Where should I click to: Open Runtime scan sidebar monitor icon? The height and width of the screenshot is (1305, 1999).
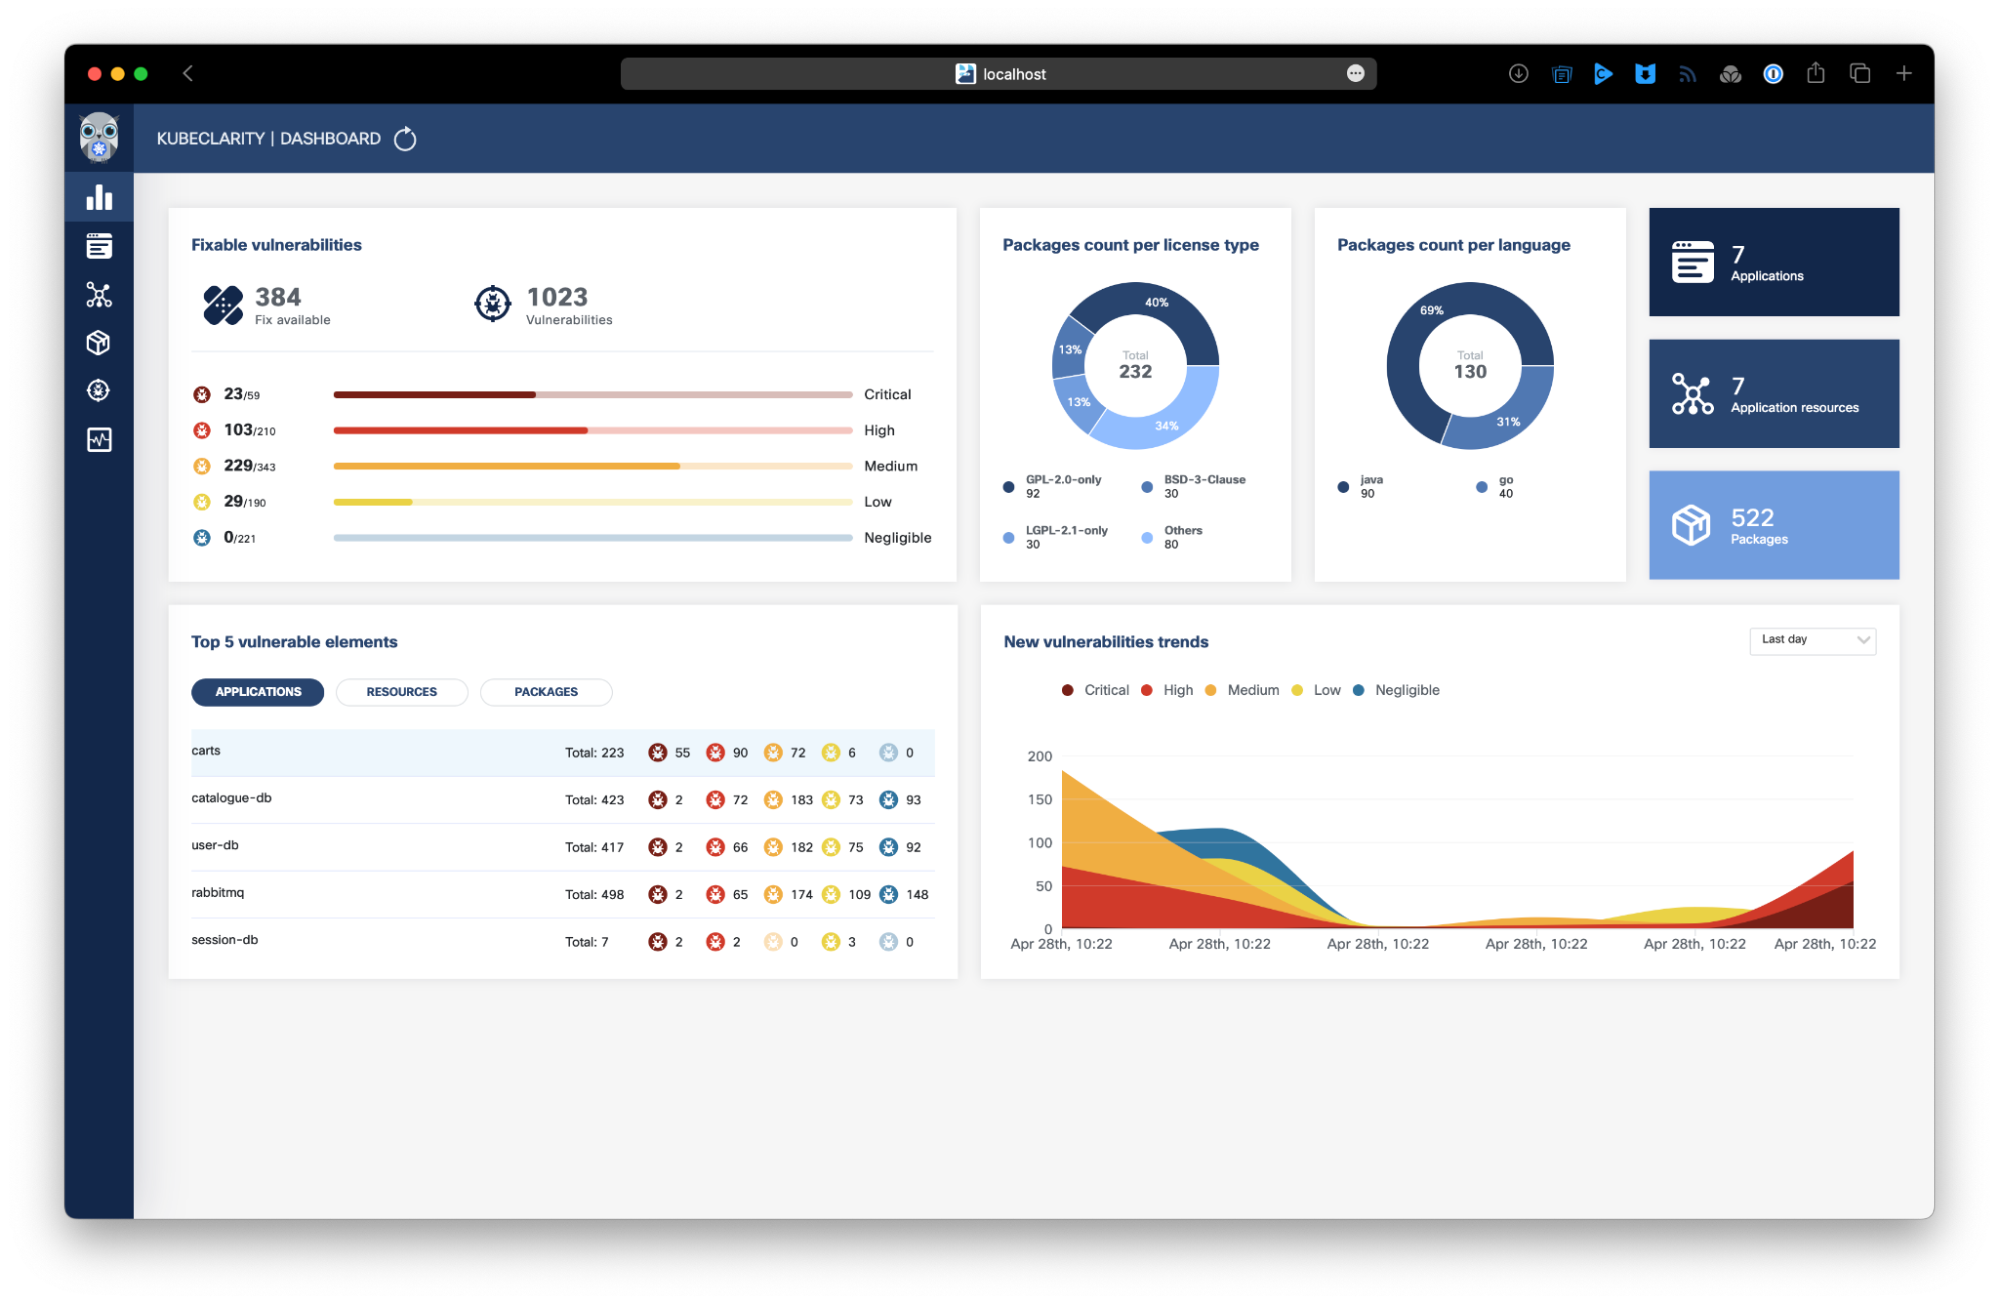99,440
